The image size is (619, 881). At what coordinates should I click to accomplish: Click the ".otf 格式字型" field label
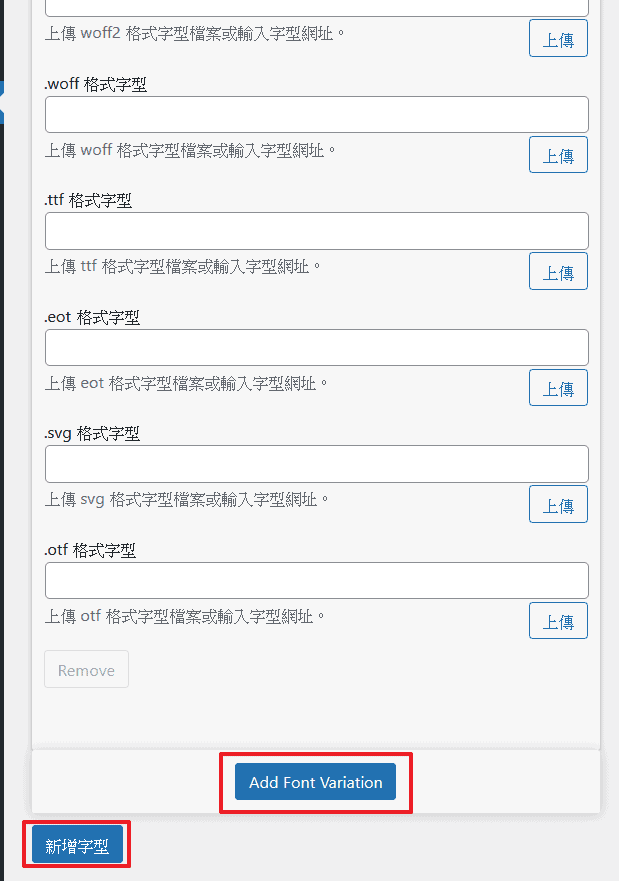pyautogui.click(x=90, y=551)
